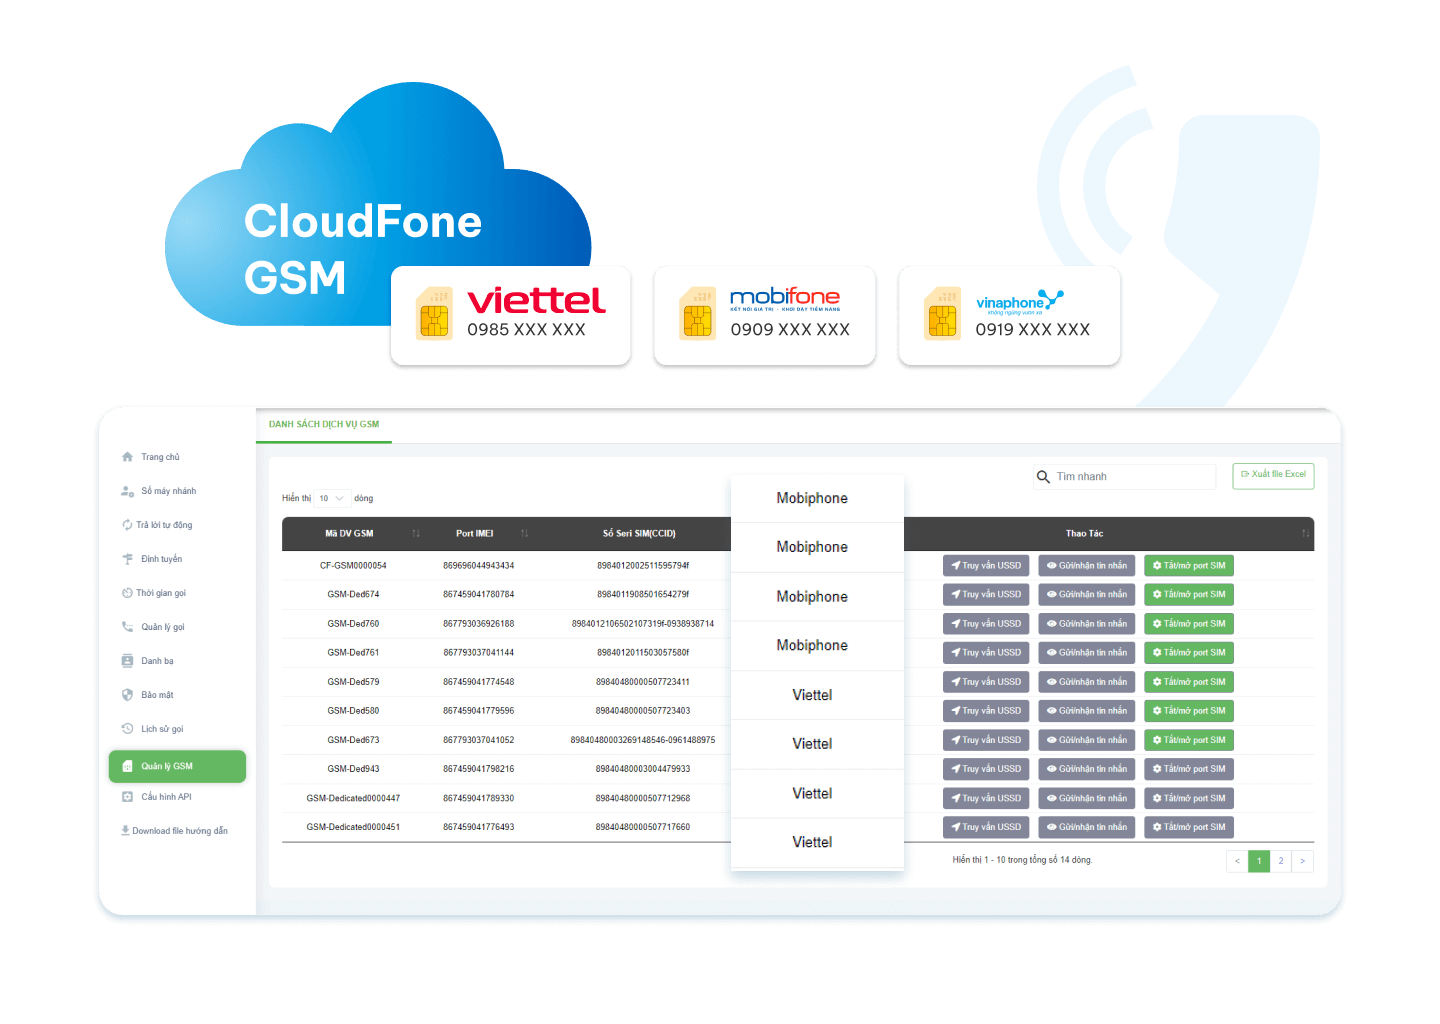
Task: Open Lịch sử gọi call history
Action: 152,729
